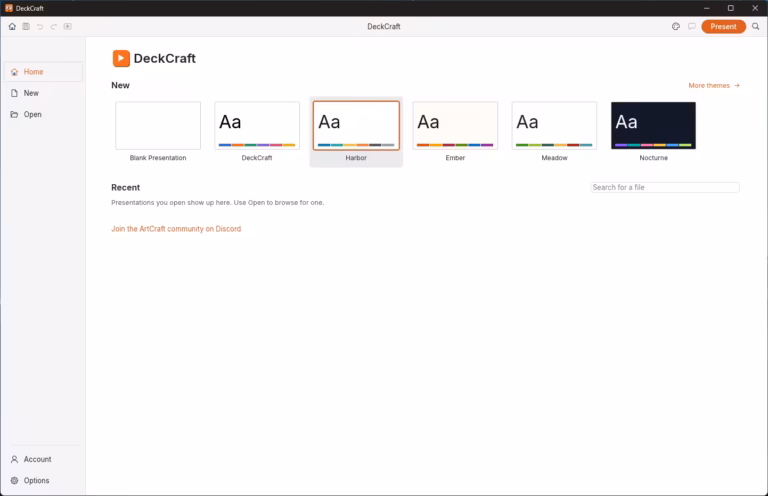Screen dimensions: 768x496
Task: Open Options in the sidebar
Action: click(x=43, y=480)
